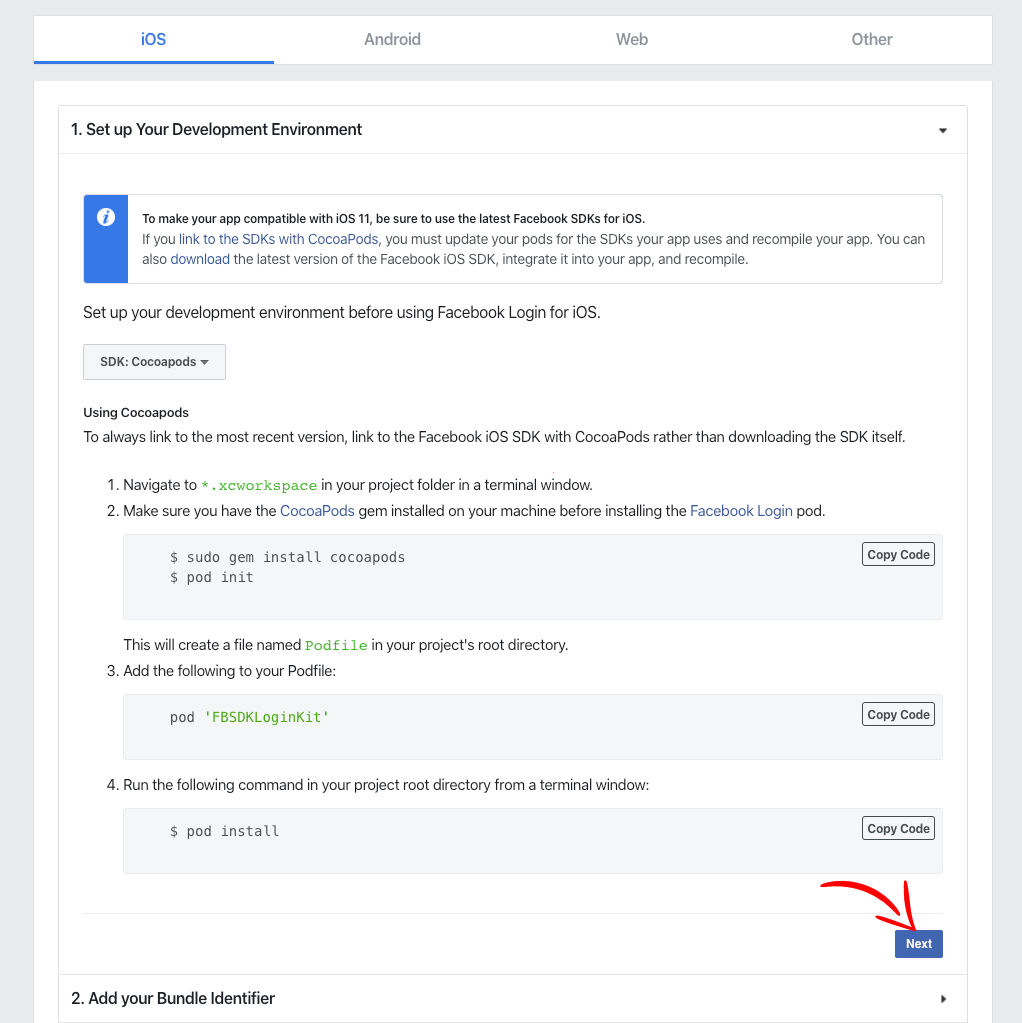Click the *.xcworkspace code text

tap(259, 486)
